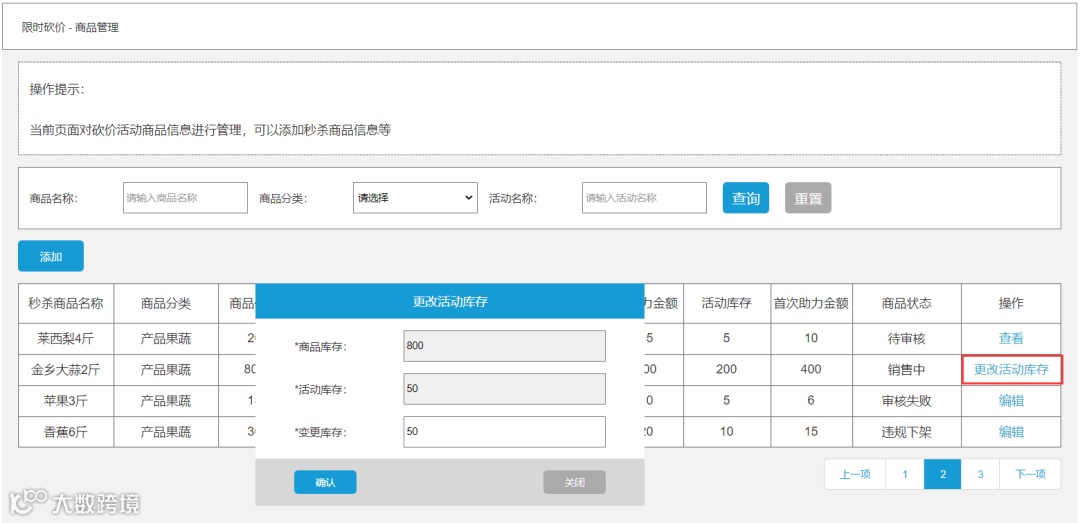Click 违规下架 status cell

tap(907, 432)
